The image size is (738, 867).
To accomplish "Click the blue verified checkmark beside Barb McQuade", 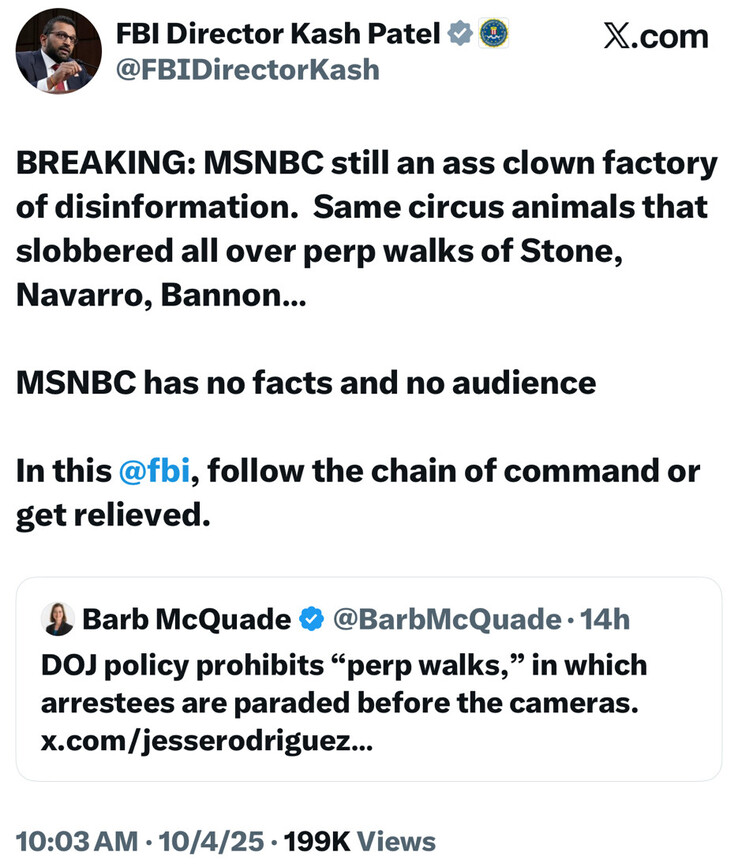I will click(312, 620).
